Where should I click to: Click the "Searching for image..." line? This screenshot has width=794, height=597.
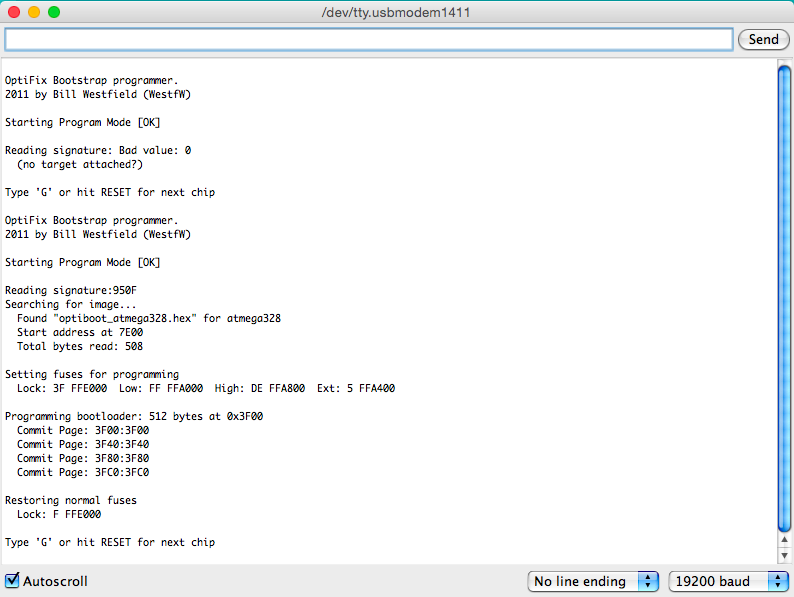pos(70,304)
